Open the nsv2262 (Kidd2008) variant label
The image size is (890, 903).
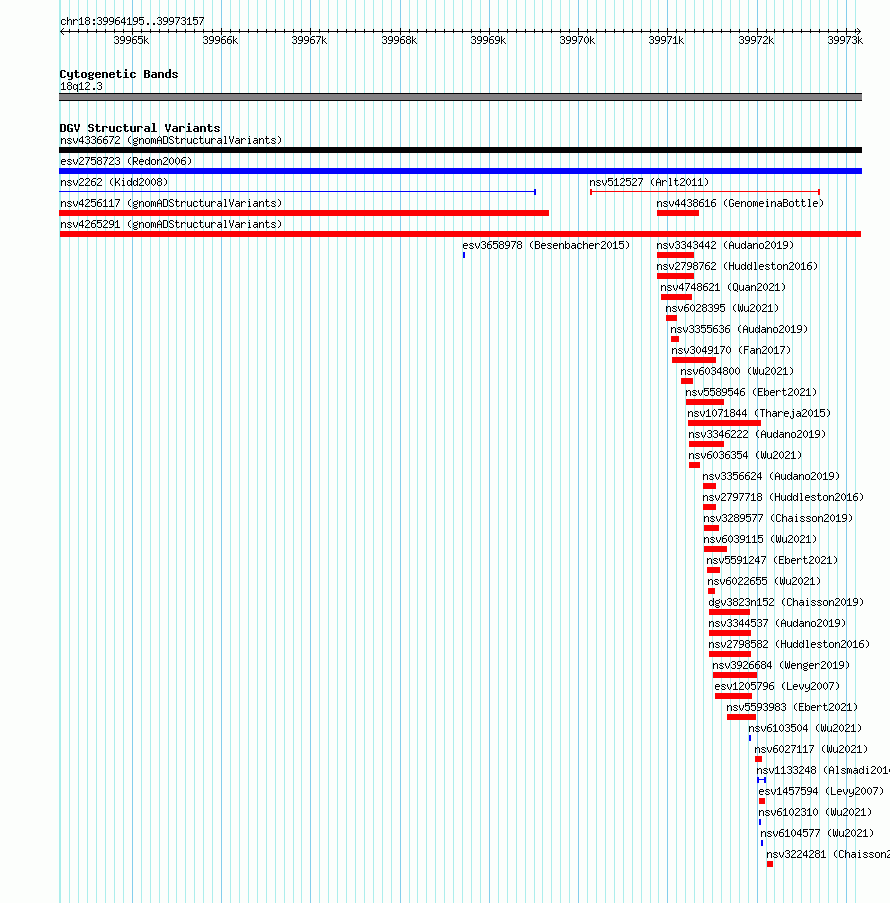pos(114,182)
